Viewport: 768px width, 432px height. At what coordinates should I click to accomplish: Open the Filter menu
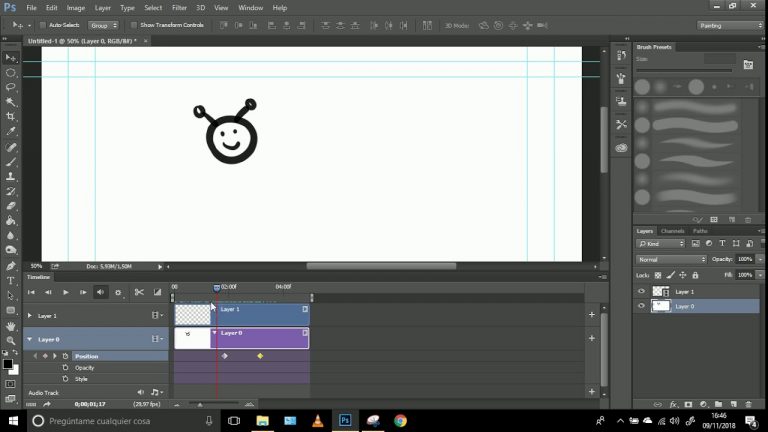pyautogui.click(x=179, y=8)
